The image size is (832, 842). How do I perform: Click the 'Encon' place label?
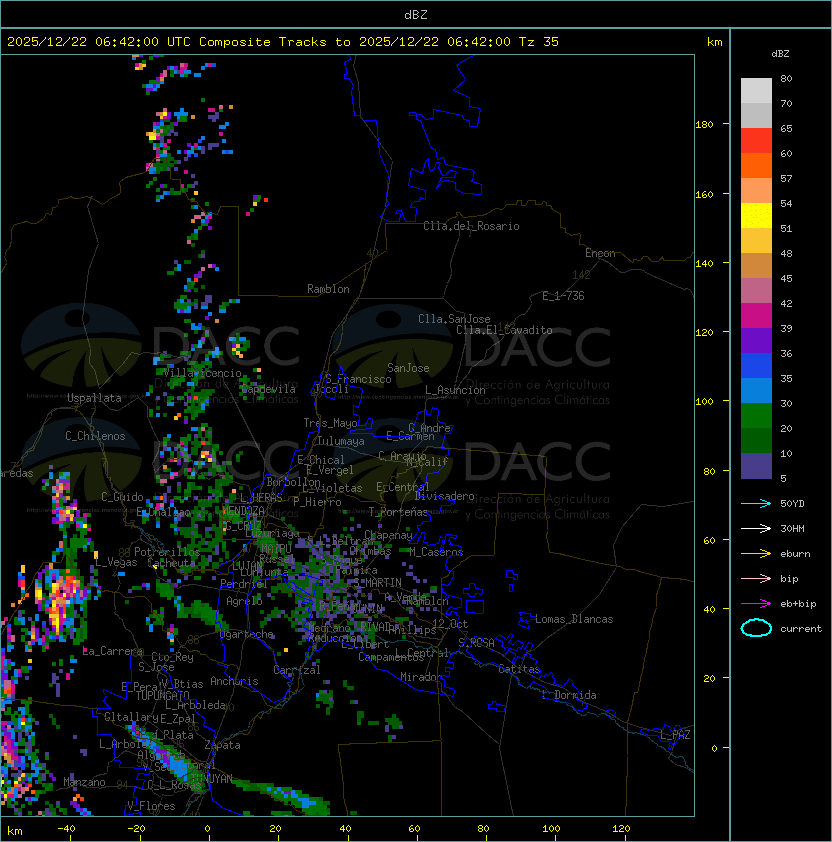[600, 253]
